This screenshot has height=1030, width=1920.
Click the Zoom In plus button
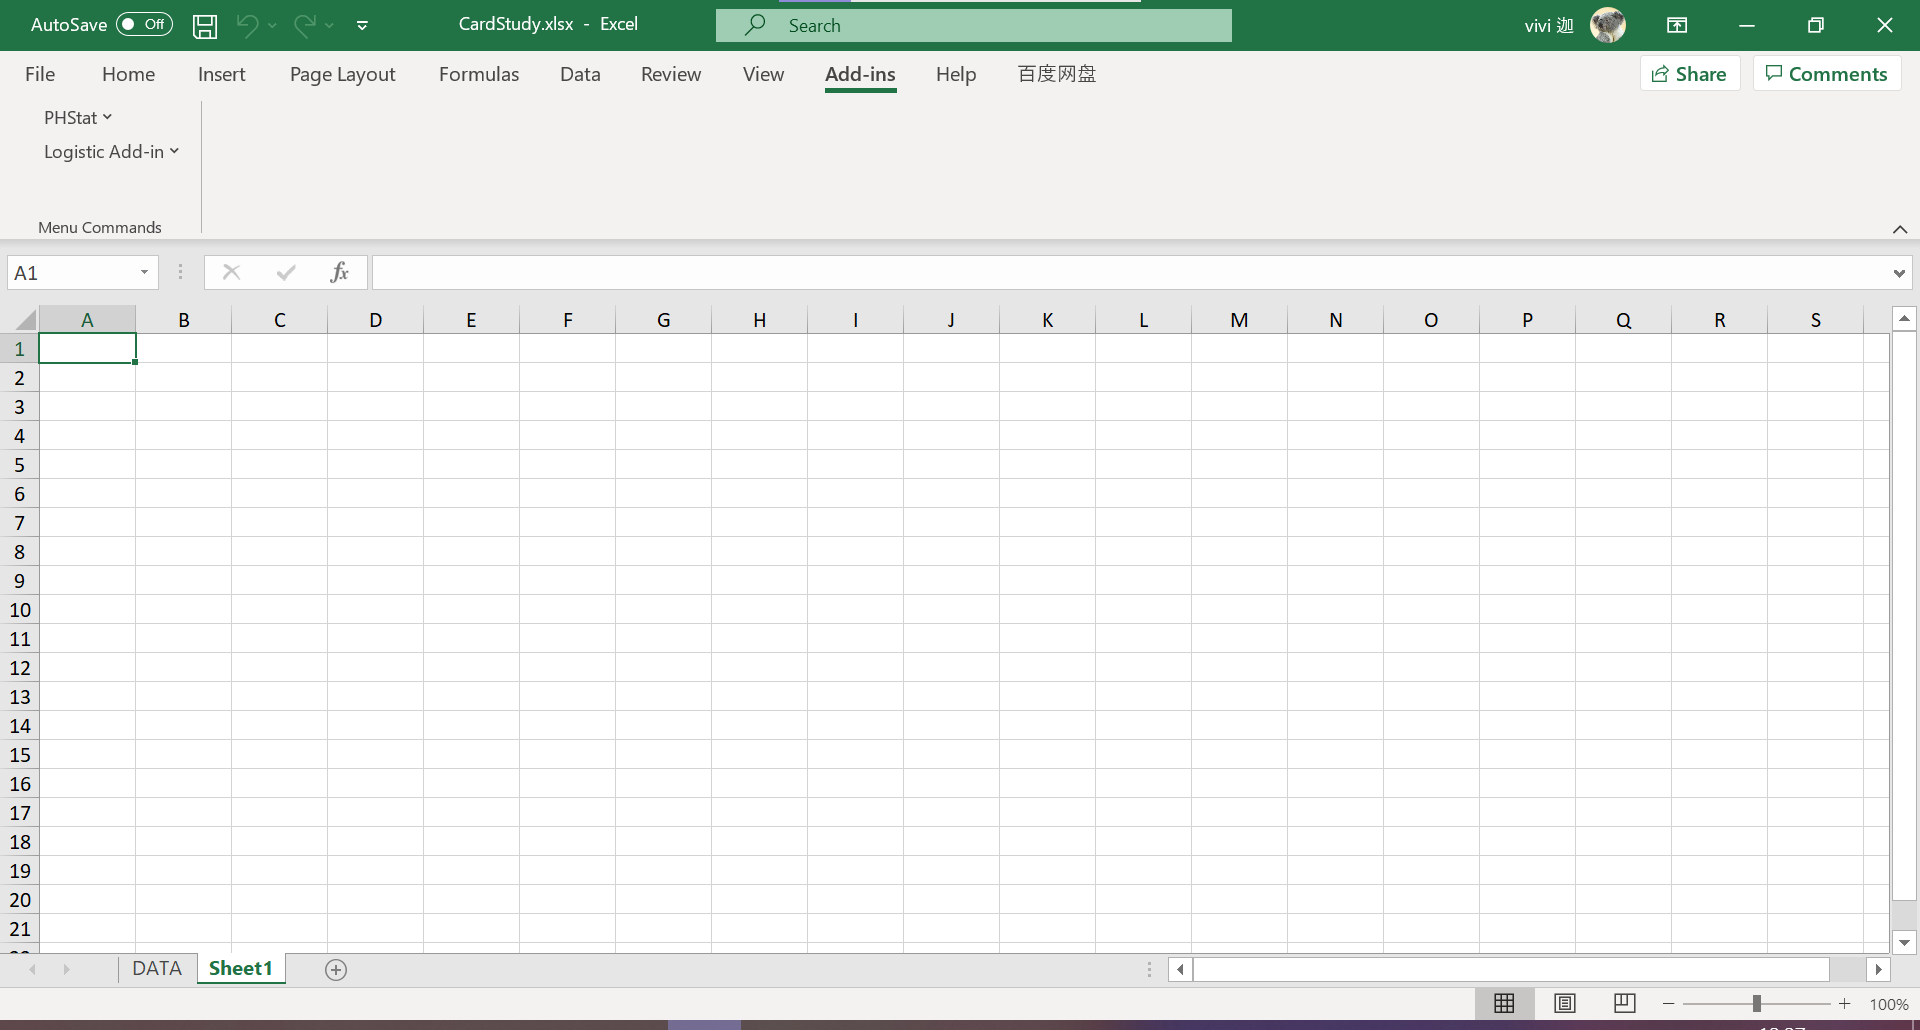click(x=1845, y=1003)
